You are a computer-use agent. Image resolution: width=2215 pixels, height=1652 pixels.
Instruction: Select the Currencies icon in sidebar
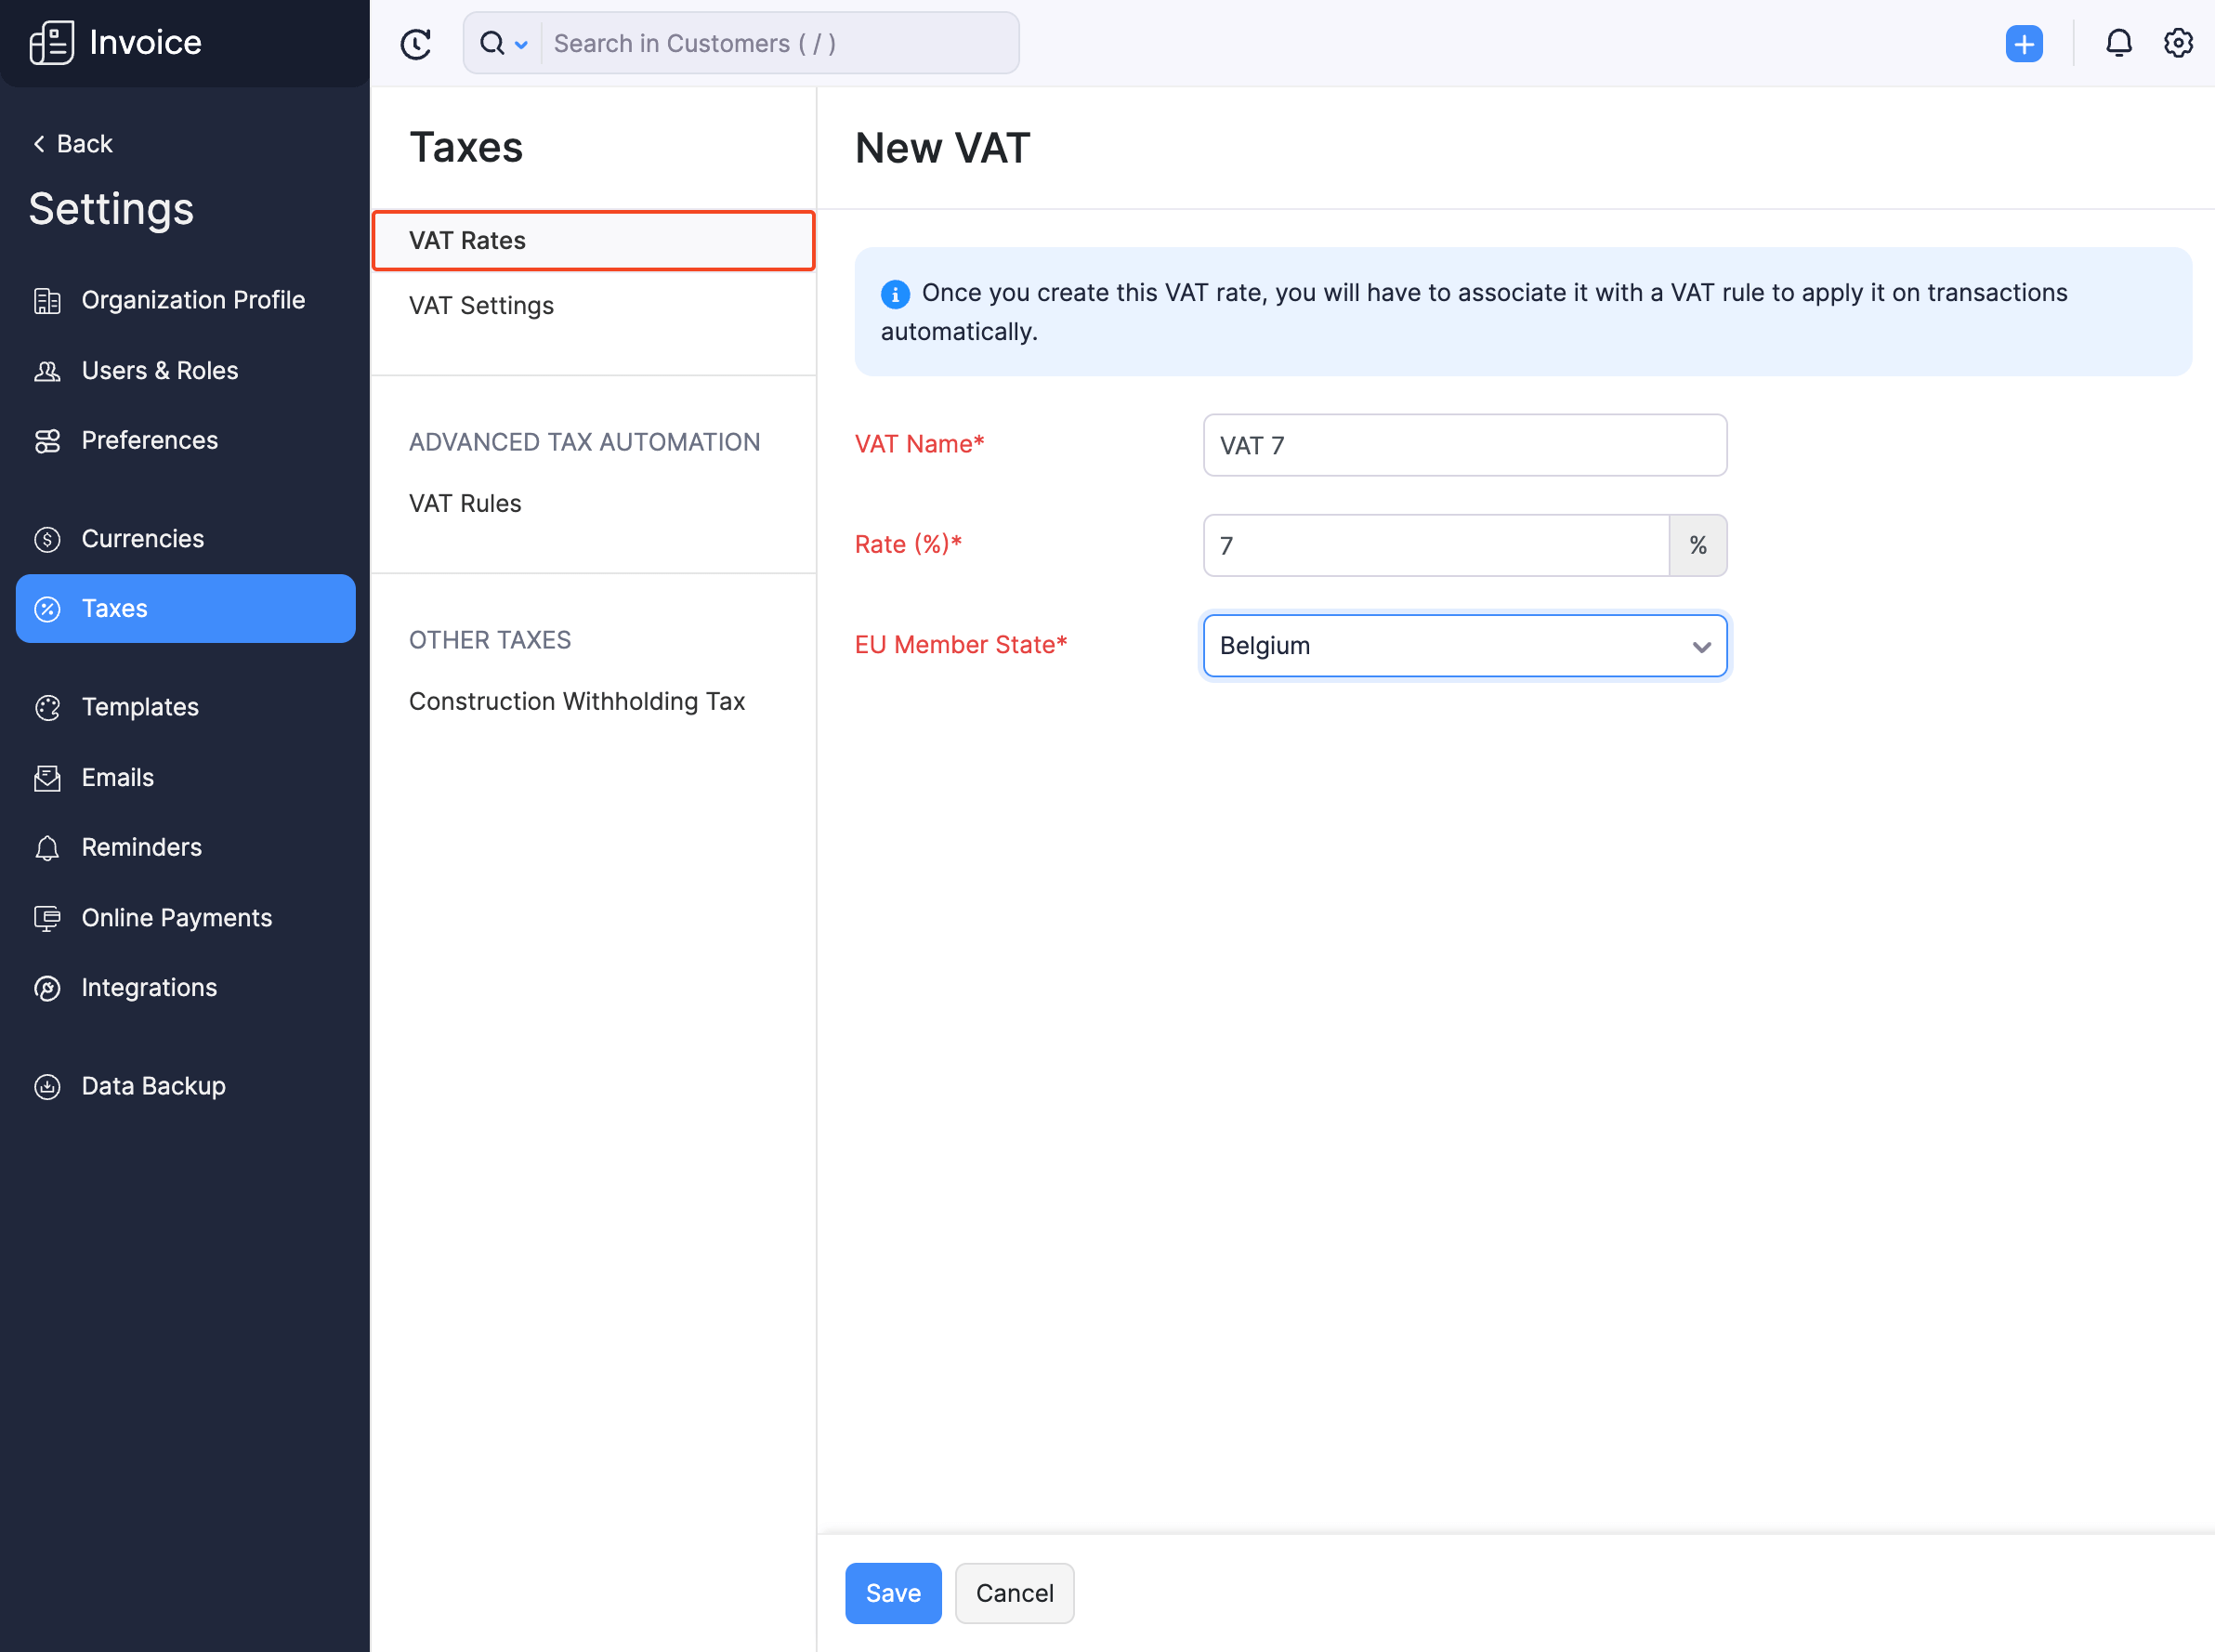click(48, 538)
